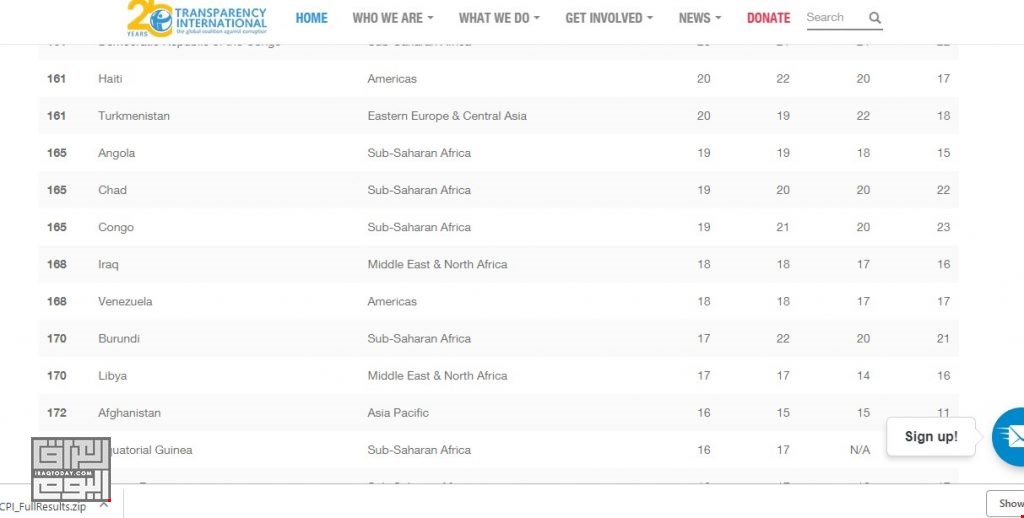Go to the HOME menu item
The image size is (1024, 518).
tap(312, 18)
